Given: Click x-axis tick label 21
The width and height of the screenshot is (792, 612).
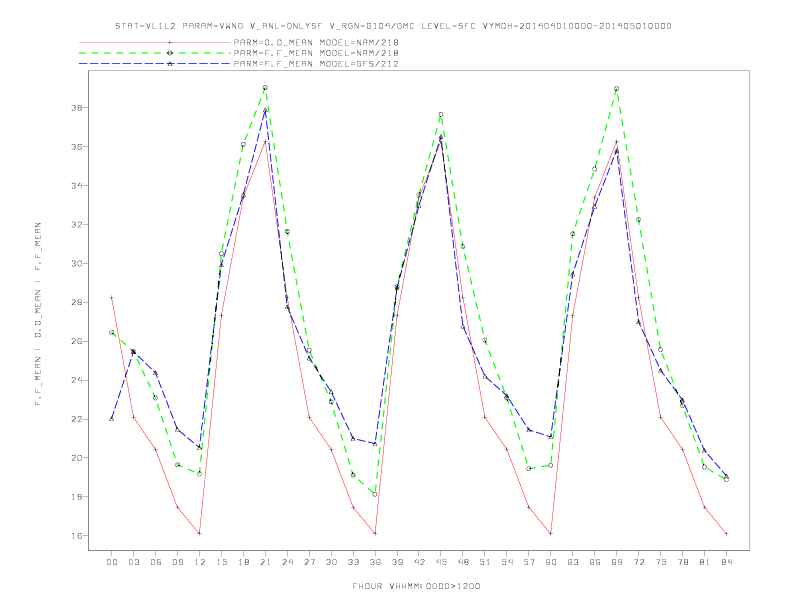Looking at the screenshot, I should click(x=266, y=562).
